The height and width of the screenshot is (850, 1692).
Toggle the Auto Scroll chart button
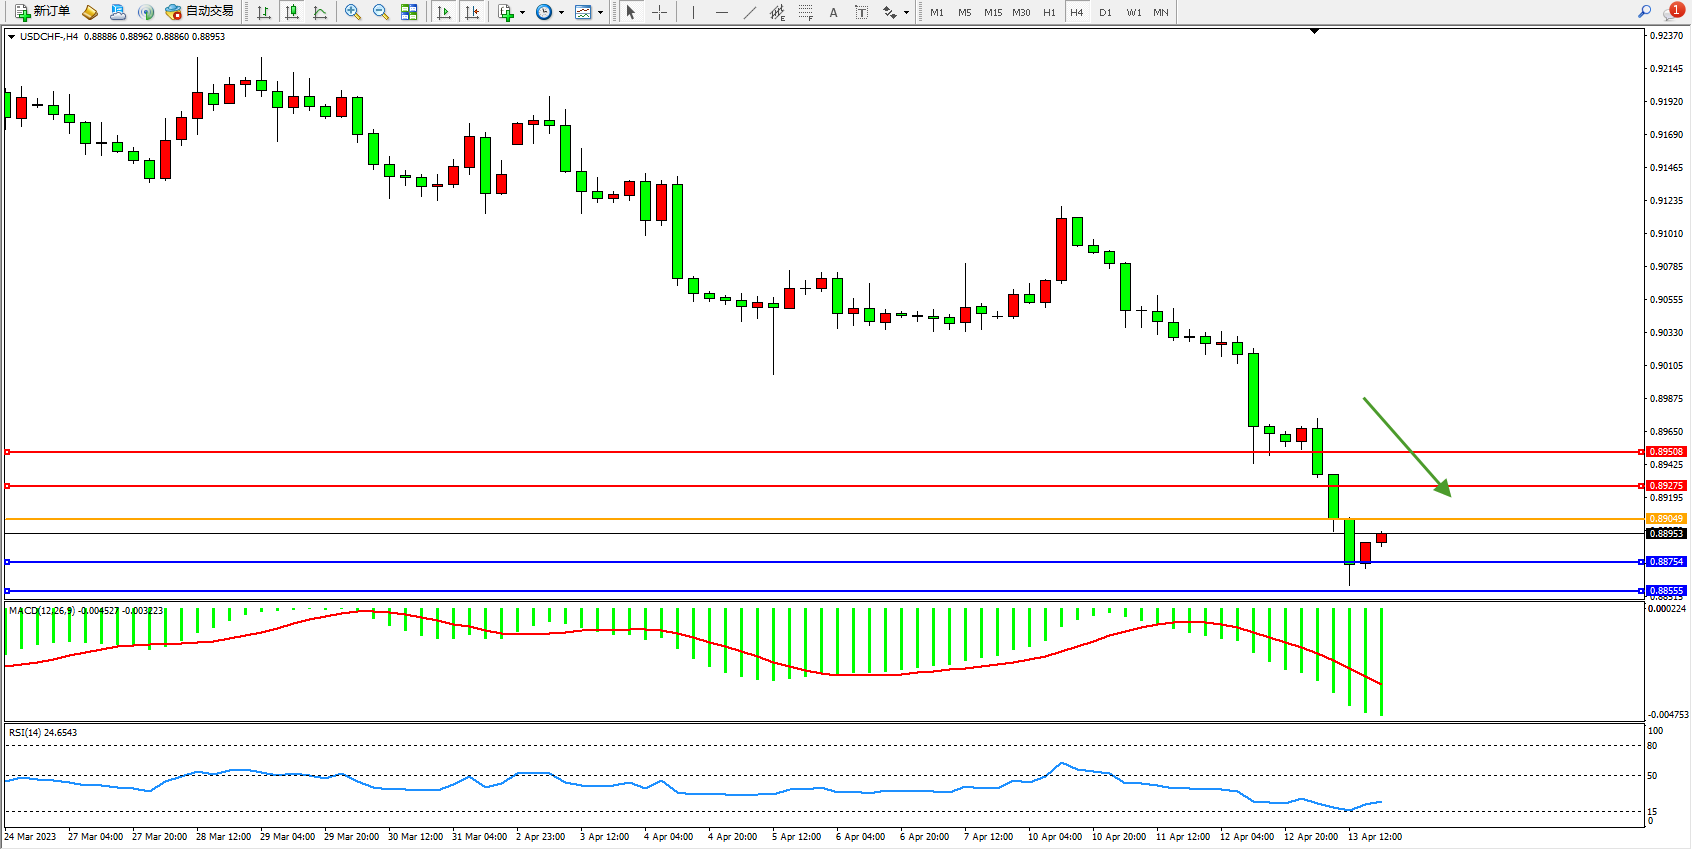(445, 12)
